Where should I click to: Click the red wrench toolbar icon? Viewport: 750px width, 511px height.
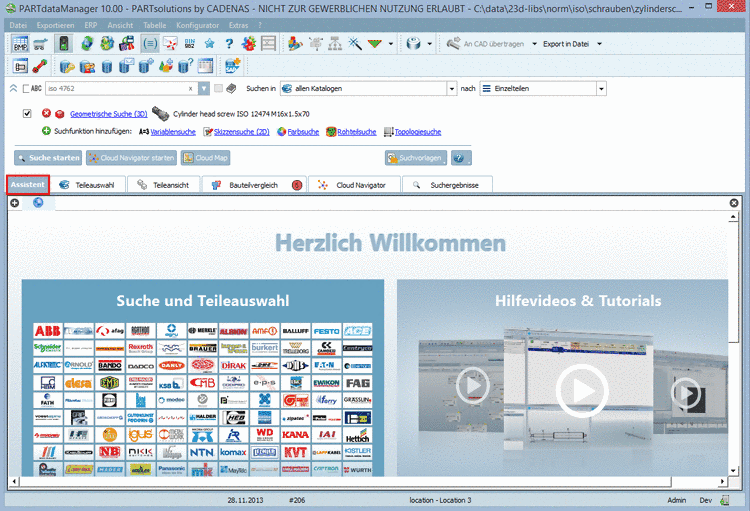point(40,66)
